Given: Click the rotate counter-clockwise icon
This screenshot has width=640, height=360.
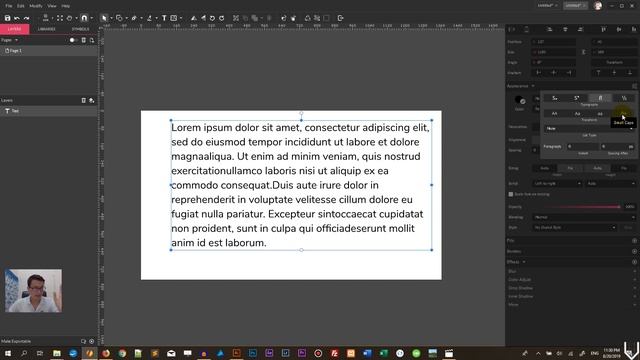Looking at the screenshot, I should click(212, 18).
